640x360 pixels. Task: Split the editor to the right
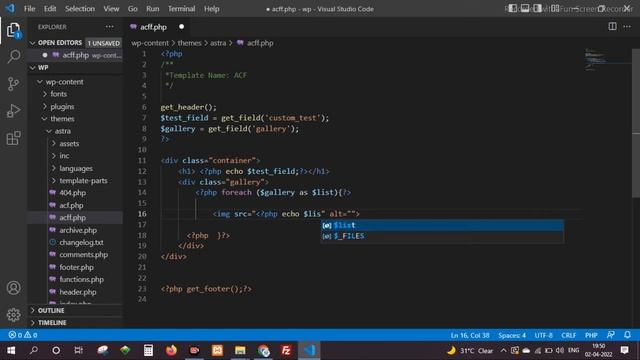click(x=612, y=27)
